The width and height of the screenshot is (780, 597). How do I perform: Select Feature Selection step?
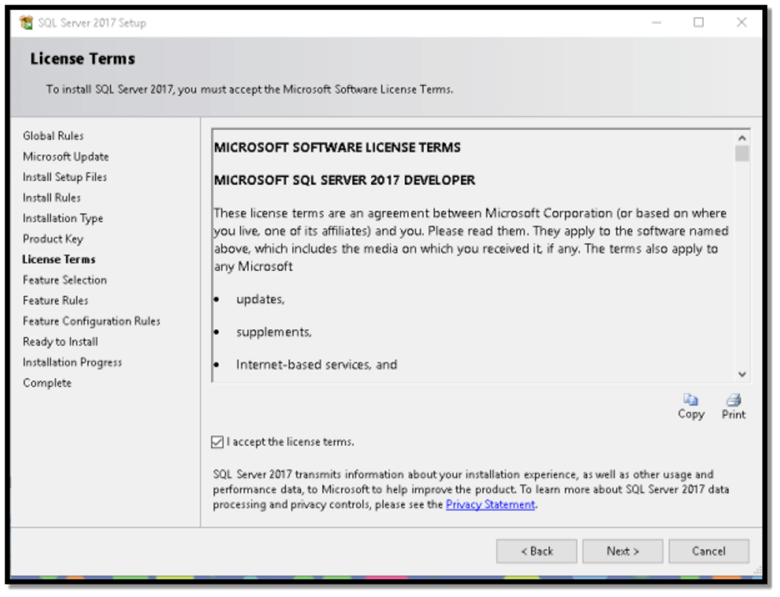[x=65, y=280]
